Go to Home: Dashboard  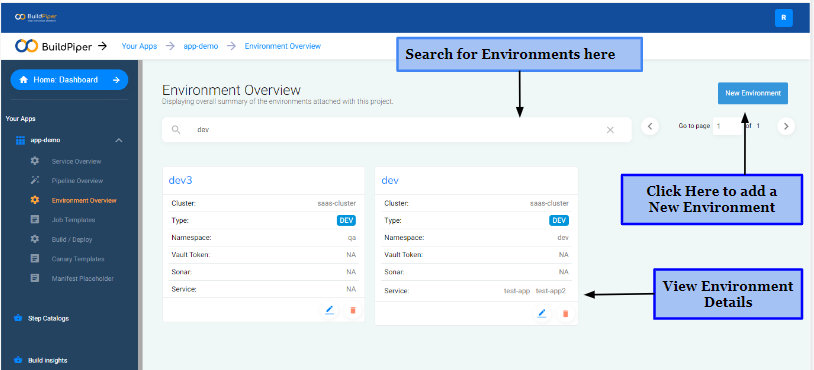click(x=69, y=80)
